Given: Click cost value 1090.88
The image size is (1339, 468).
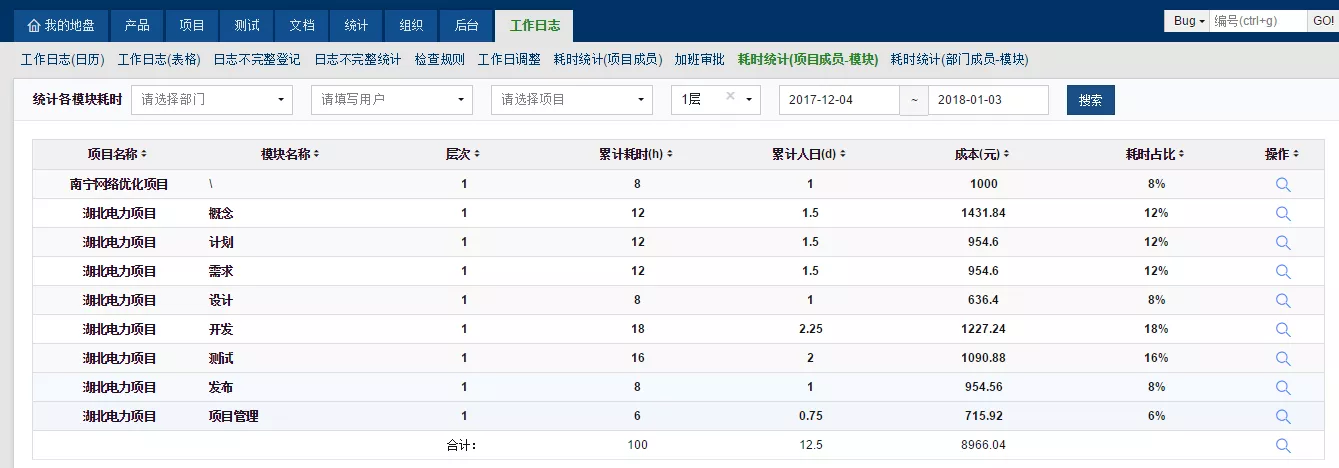Looking at the screenshot, I should (984, 358).
